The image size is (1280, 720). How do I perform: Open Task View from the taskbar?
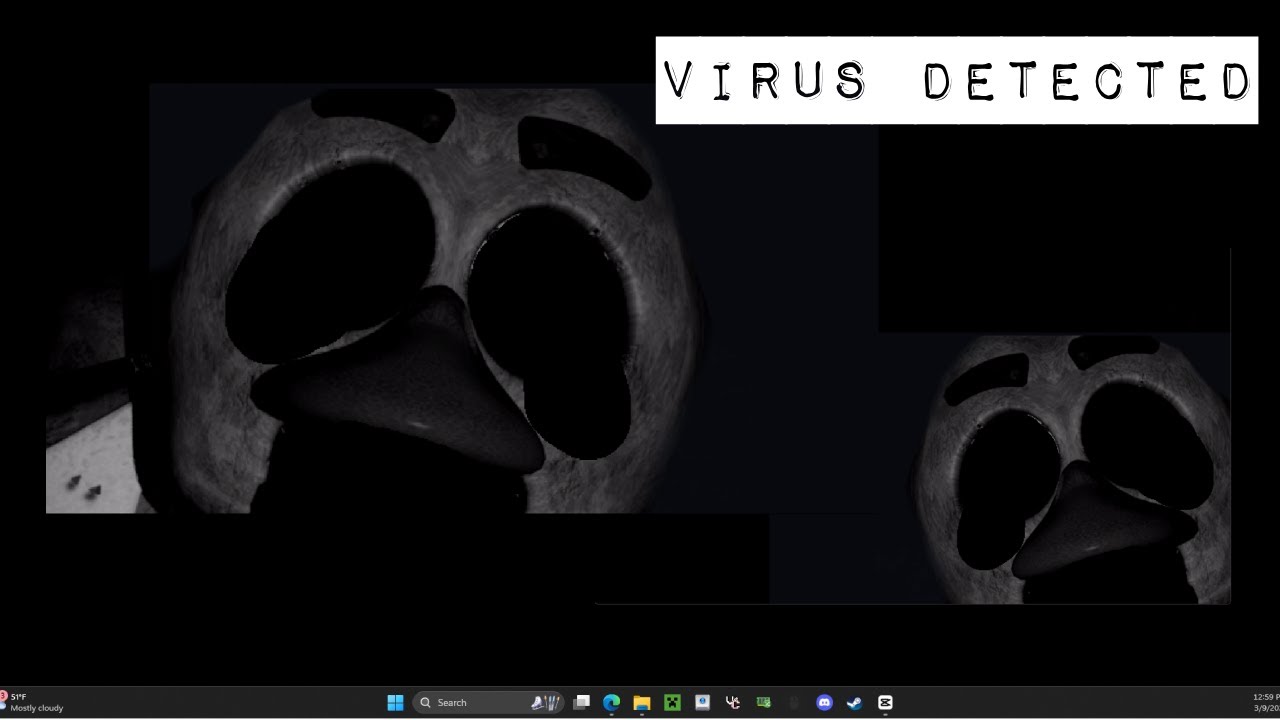[581, 702]
